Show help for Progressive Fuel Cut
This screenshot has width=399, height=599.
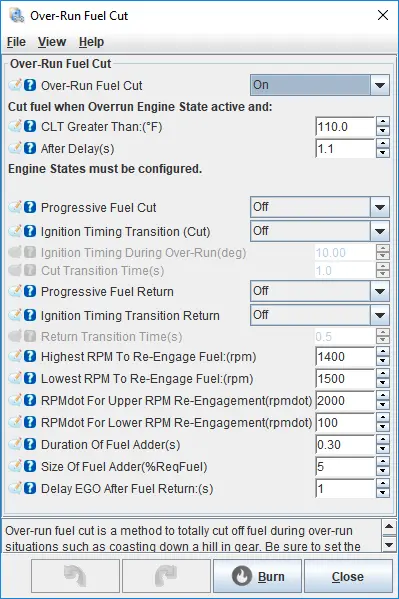coord(30,207)
